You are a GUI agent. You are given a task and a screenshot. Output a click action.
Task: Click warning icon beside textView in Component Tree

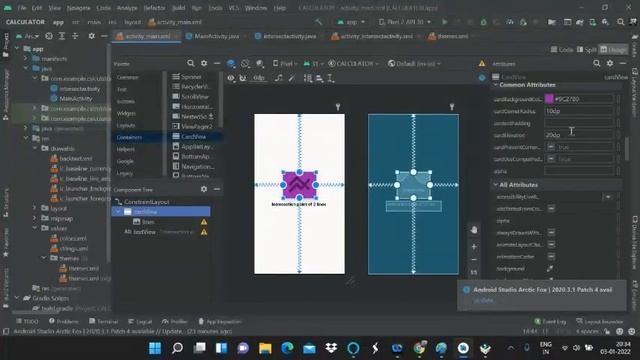[x=204, y=232]
